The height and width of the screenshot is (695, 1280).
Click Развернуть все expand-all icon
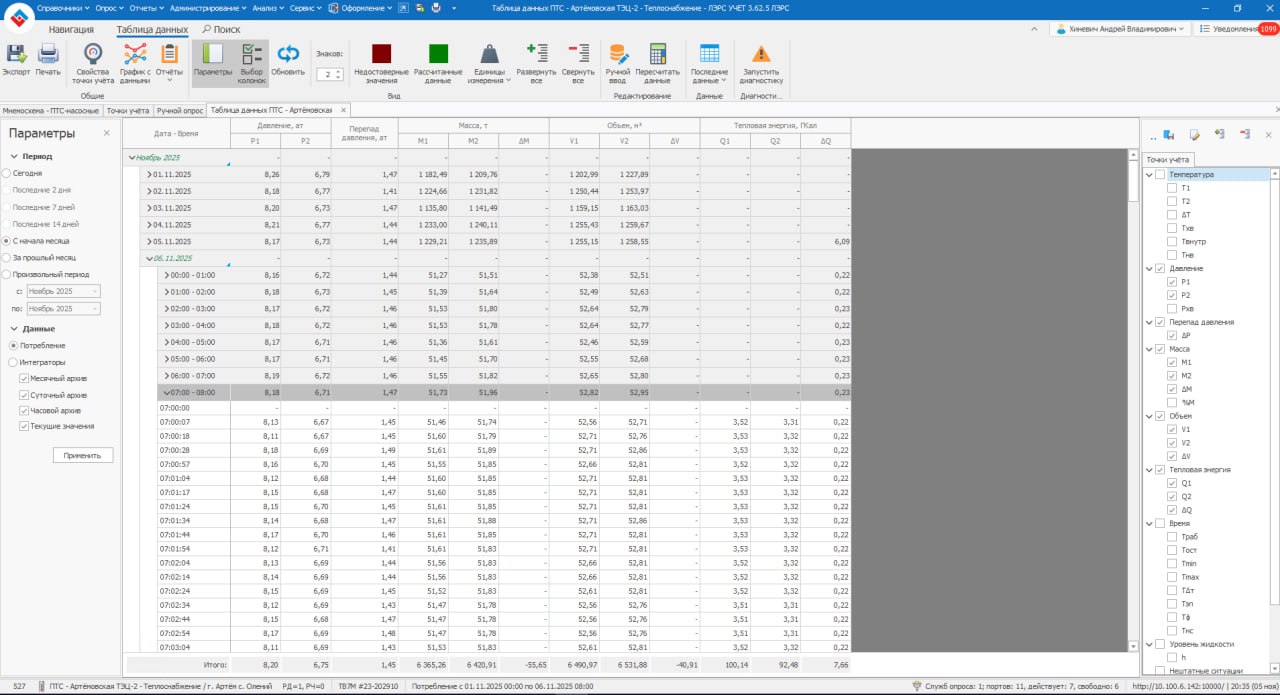537,55
